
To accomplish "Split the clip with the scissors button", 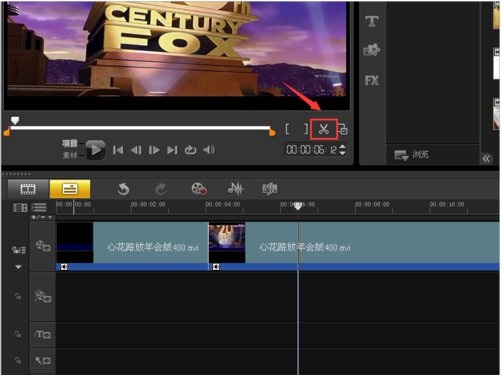I will [x=324, y=129].
